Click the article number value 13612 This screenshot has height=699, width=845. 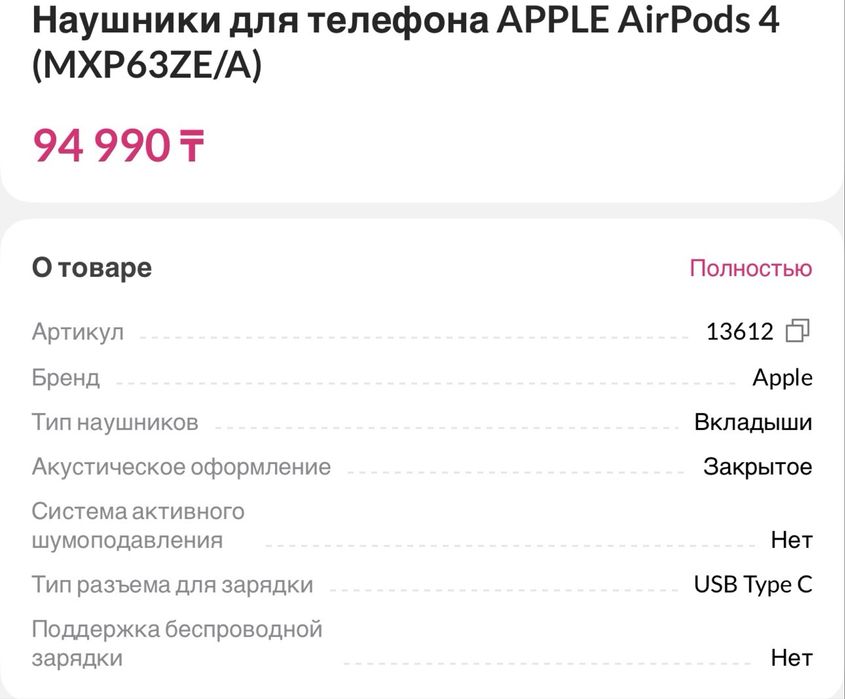(x=740, y=331)
